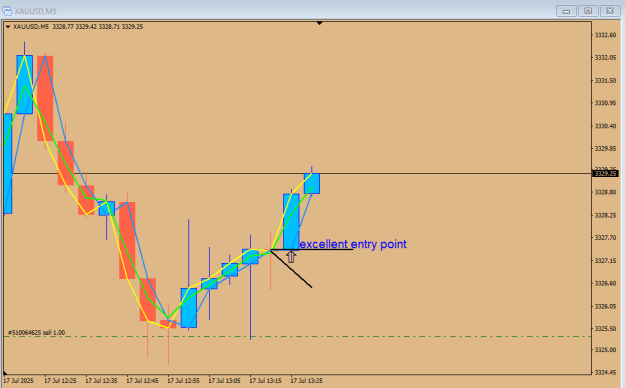This screenshot has height=388, width=625.
Task: Click the 17 Jul 12:45 time label
Action: click(x=142, y=381)
